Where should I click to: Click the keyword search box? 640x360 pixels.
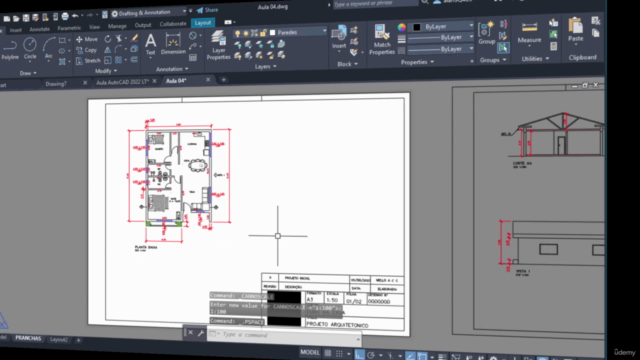tap(376, 4)
